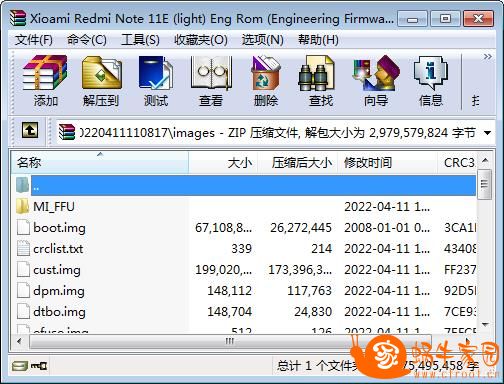Viewport: 504px width, 384px height.
Task: Minimize the WinRAR window
Action: tap(412, 19)
